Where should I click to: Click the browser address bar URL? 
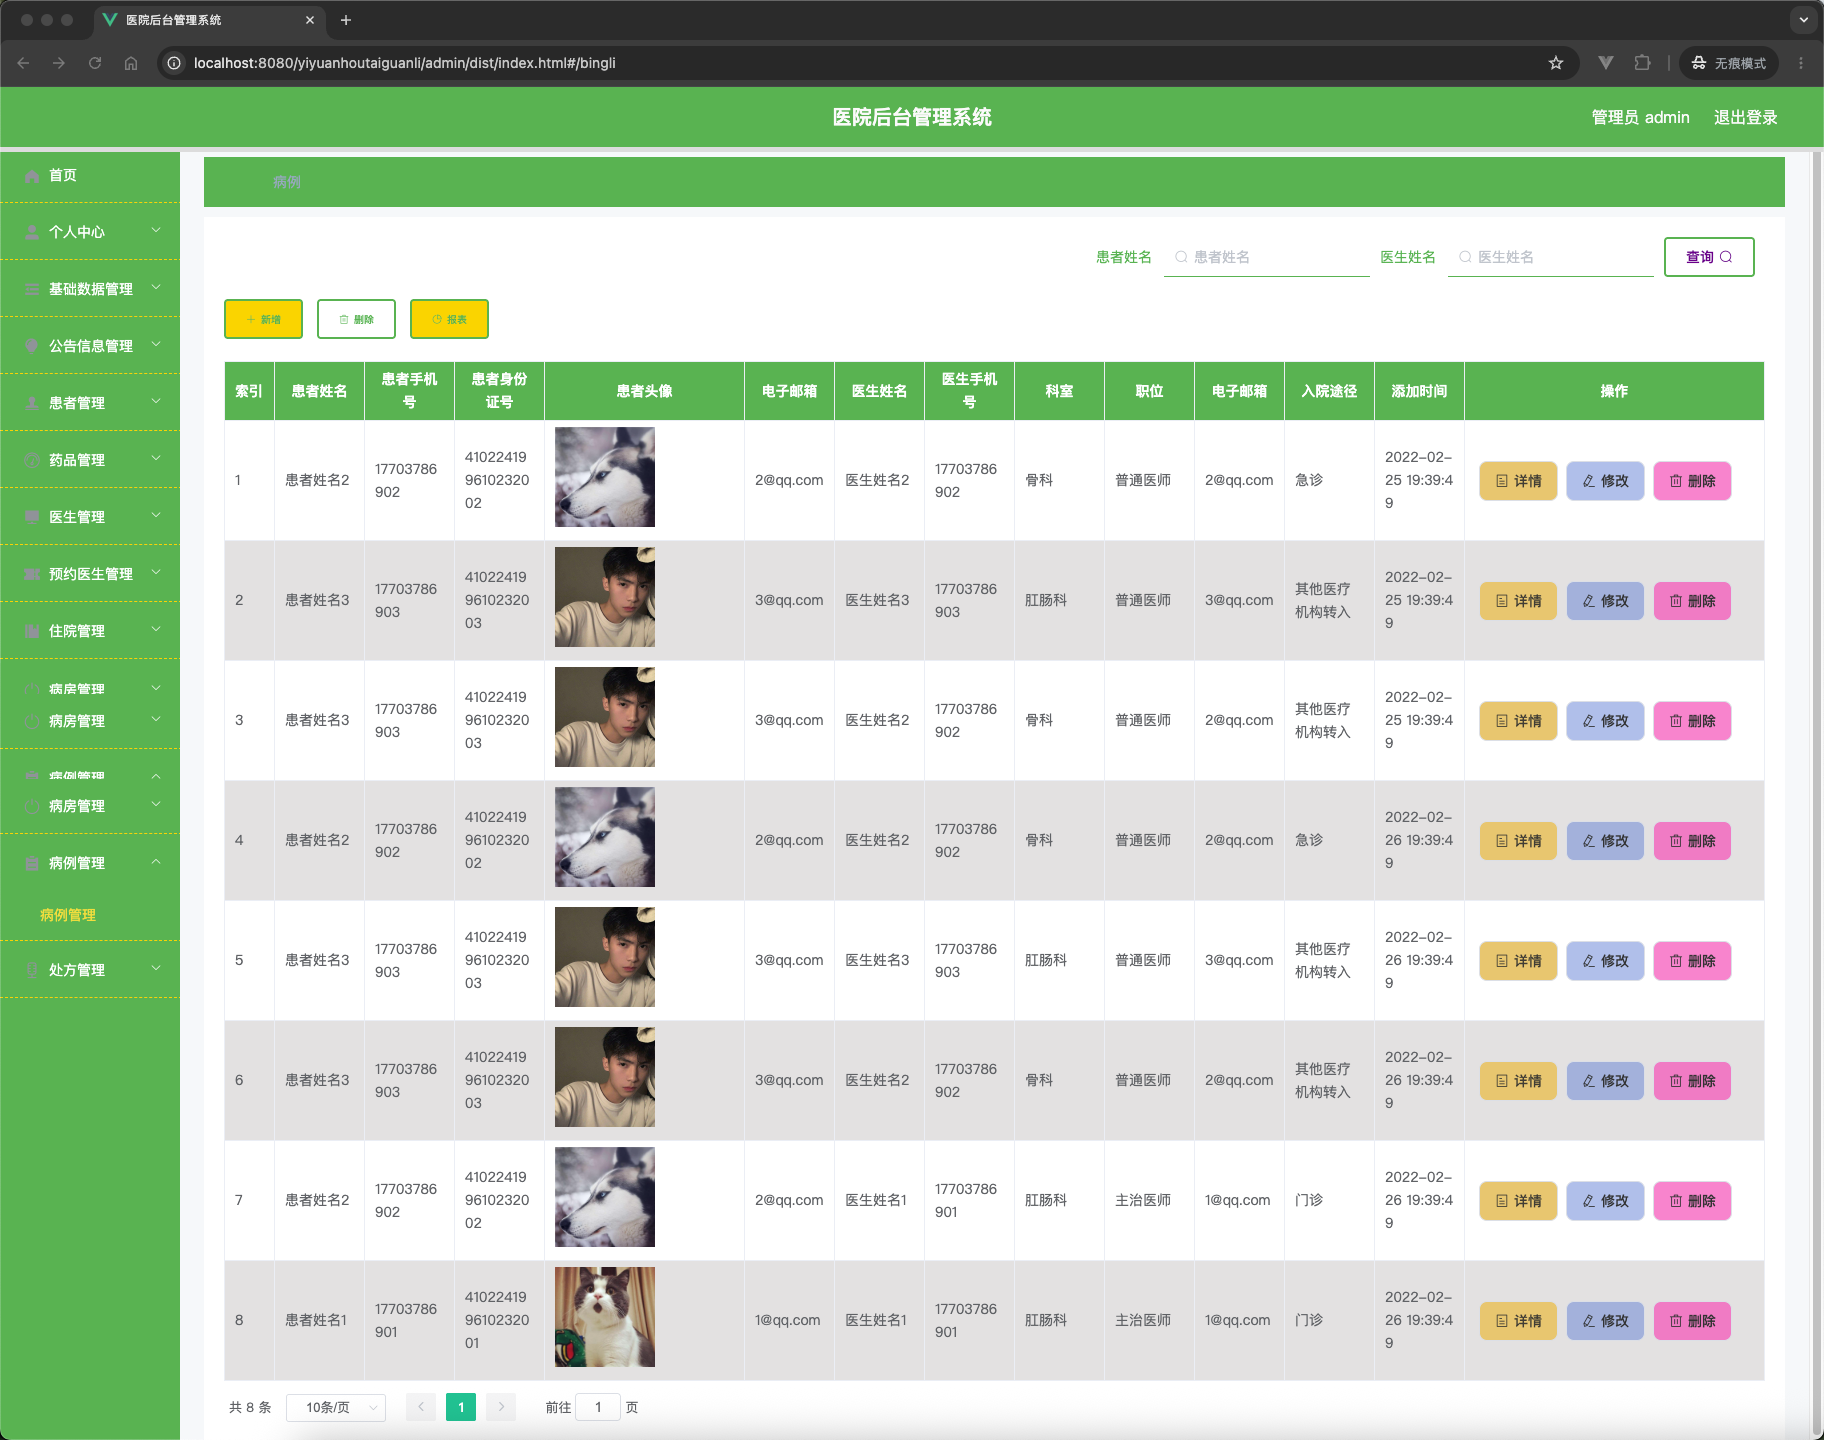(404, 63)
